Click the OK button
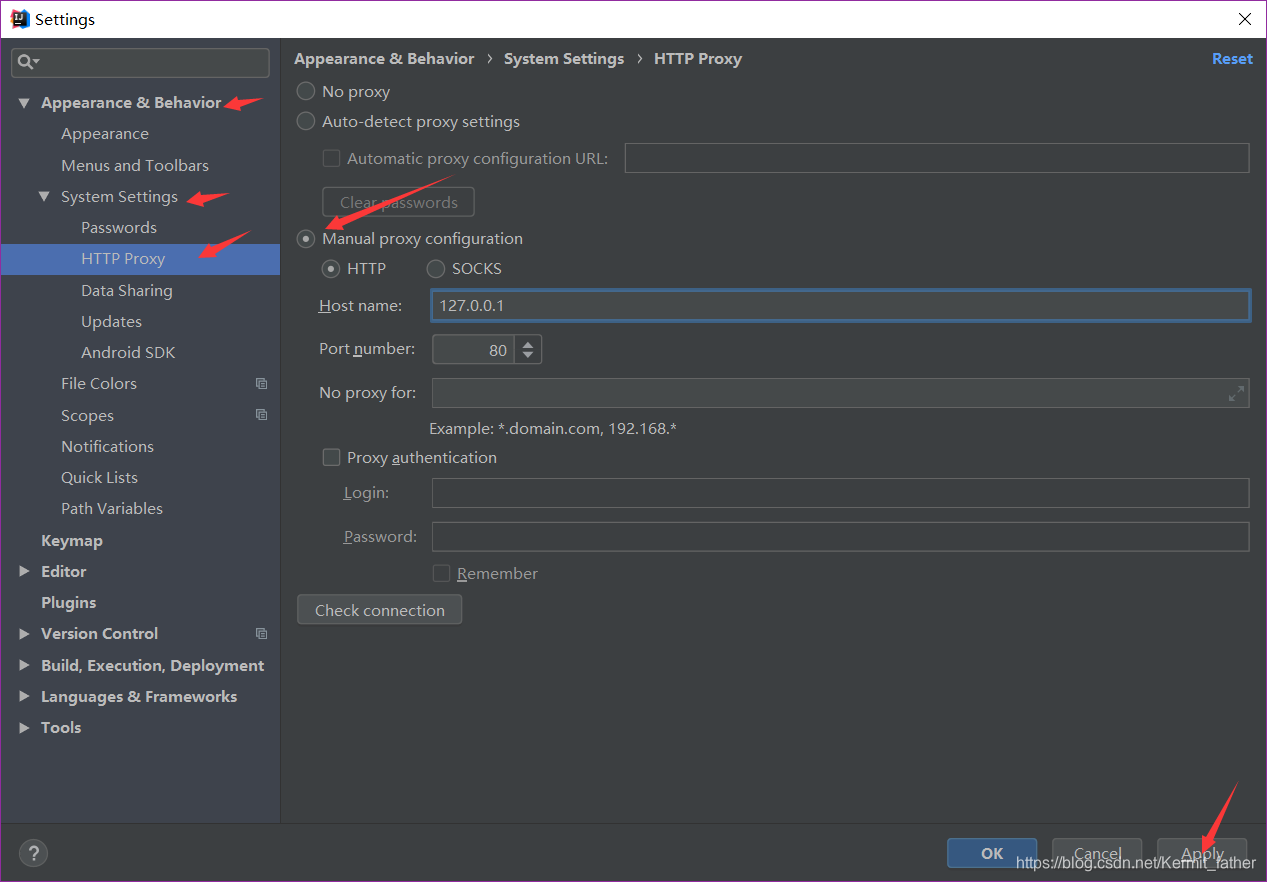Image resolution: width=1267 pixels, height=882 pixels. pos(992,853)
